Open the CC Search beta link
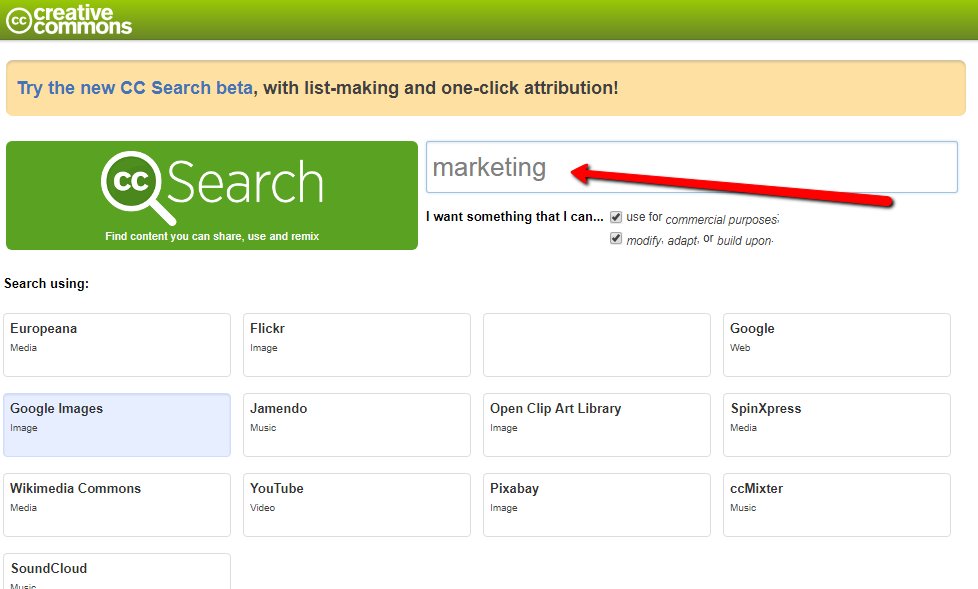The width and height of the screenshot is (978, 589). click(x=135, y=88)
